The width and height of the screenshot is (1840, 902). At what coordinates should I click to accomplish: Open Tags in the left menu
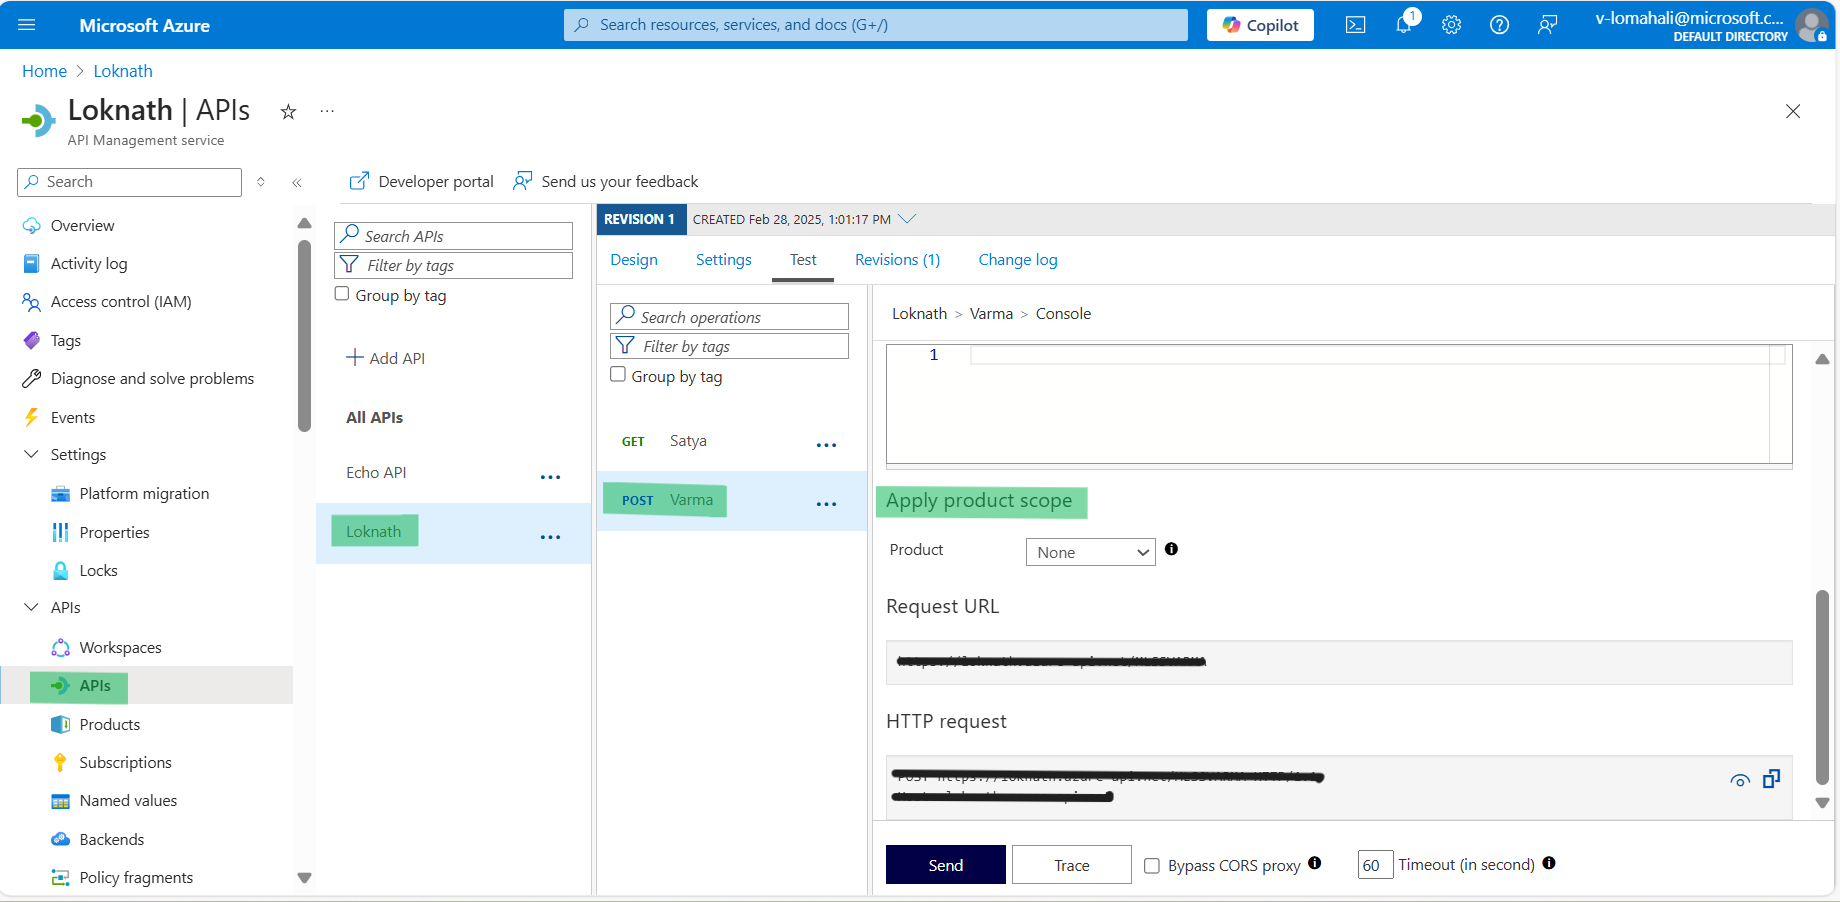pos(66,341)
